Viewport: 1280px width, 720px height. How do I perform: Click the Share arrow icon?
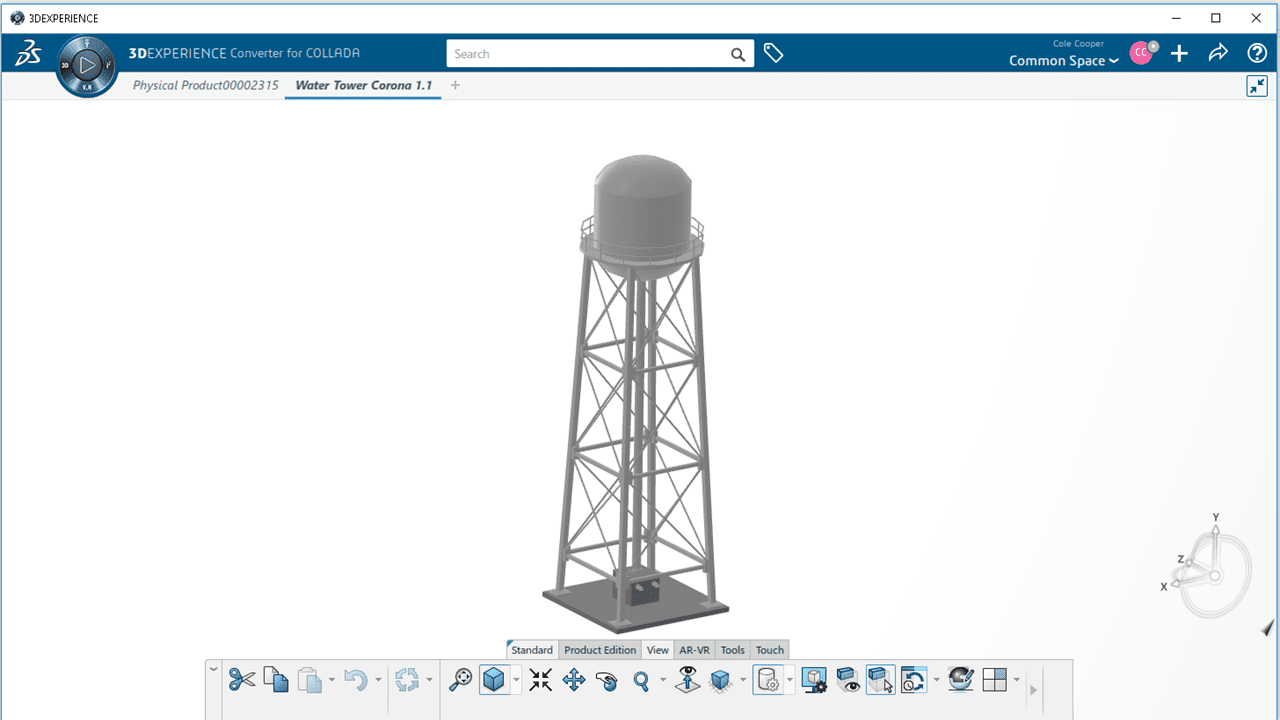[x=1218, y=54]
